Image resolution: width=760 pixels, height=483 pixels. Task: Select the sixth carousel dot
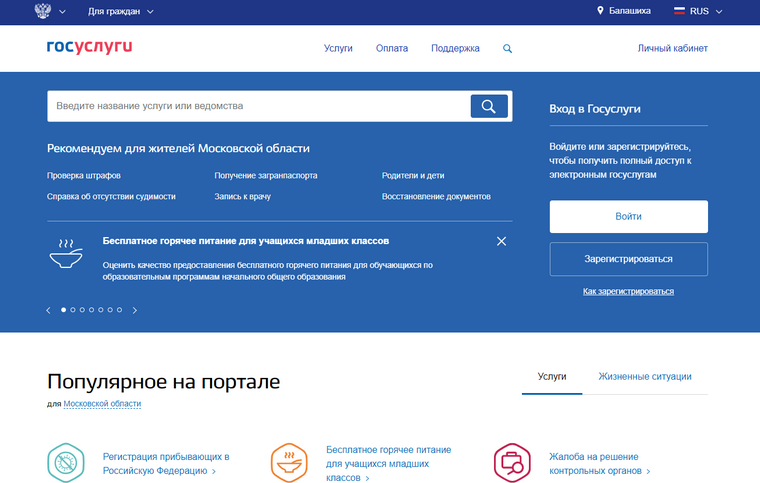(110, 310)
